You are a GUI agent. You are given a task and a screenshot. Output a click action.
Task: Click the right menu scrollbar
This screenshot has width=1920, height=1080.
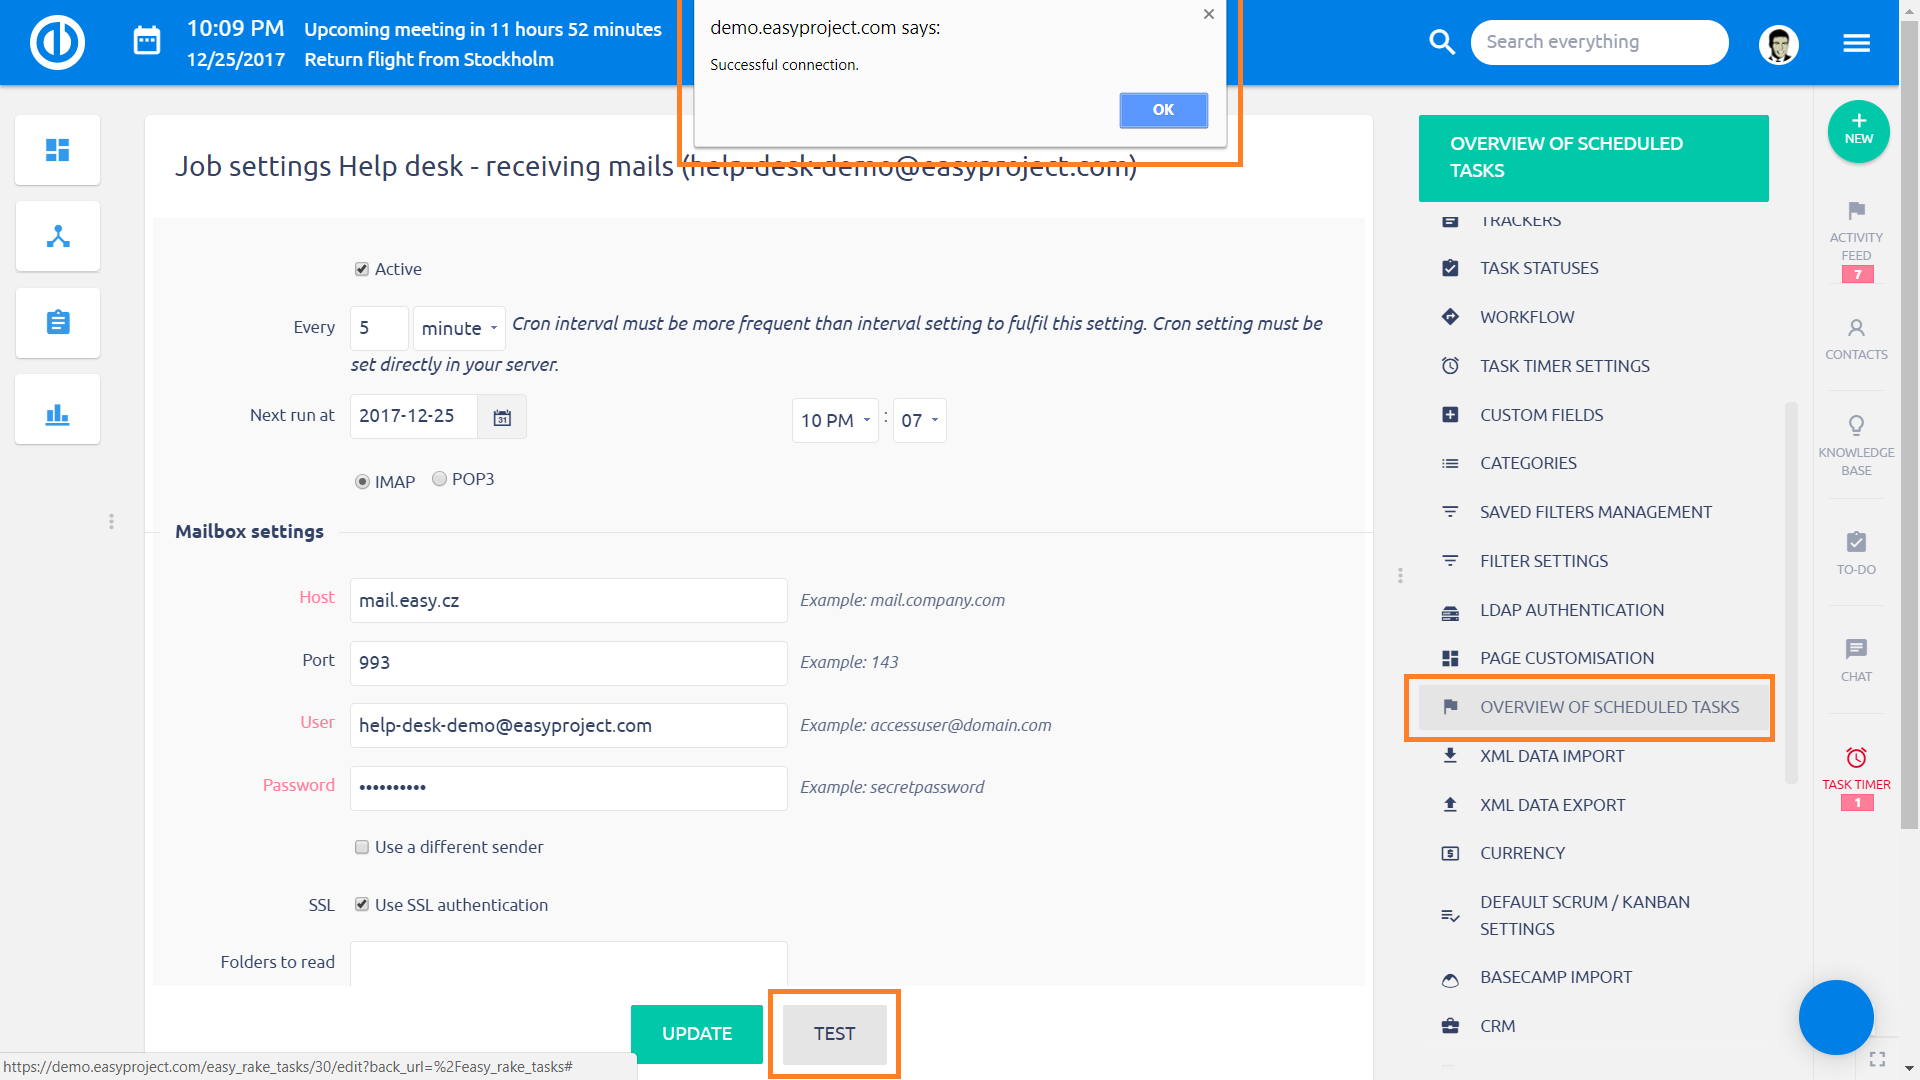point(1791,592)
